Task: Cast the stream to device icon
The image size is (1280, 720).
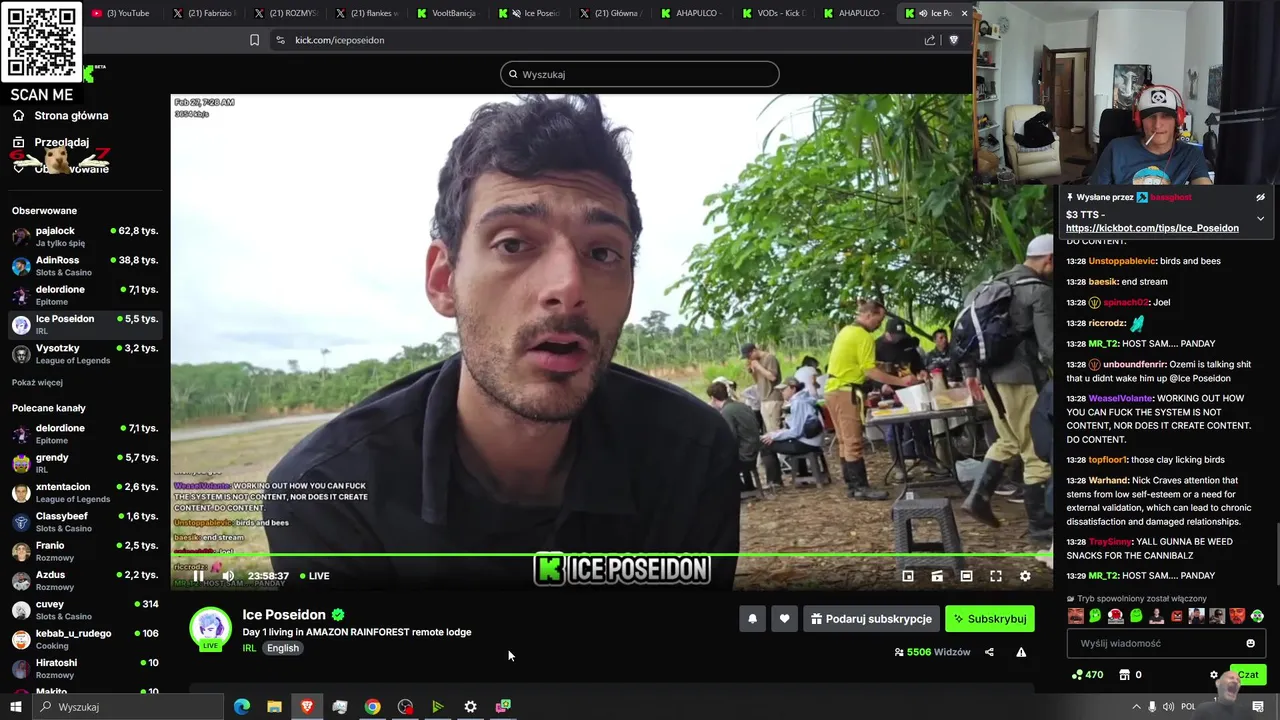Action: click(937, 576)
